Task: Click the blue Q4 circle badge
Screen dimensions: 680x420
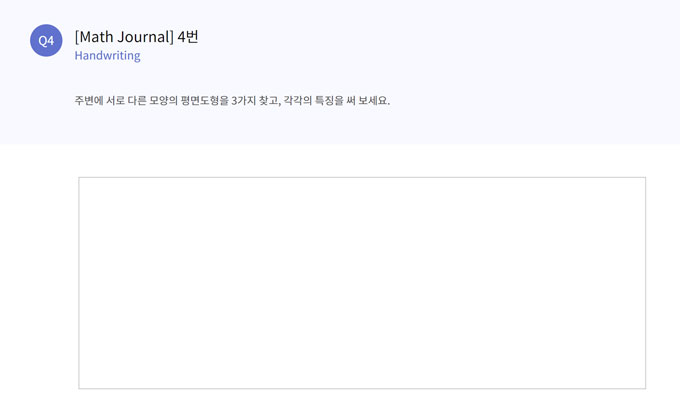Action: (x=46, y=40)
